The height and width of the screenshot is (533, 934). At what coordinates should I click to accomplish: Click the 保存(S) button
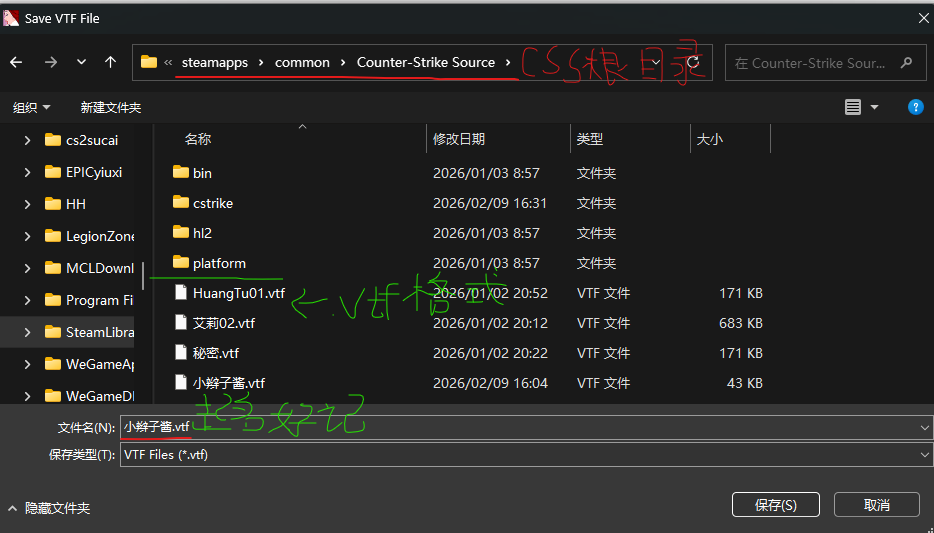click(776, 505)
